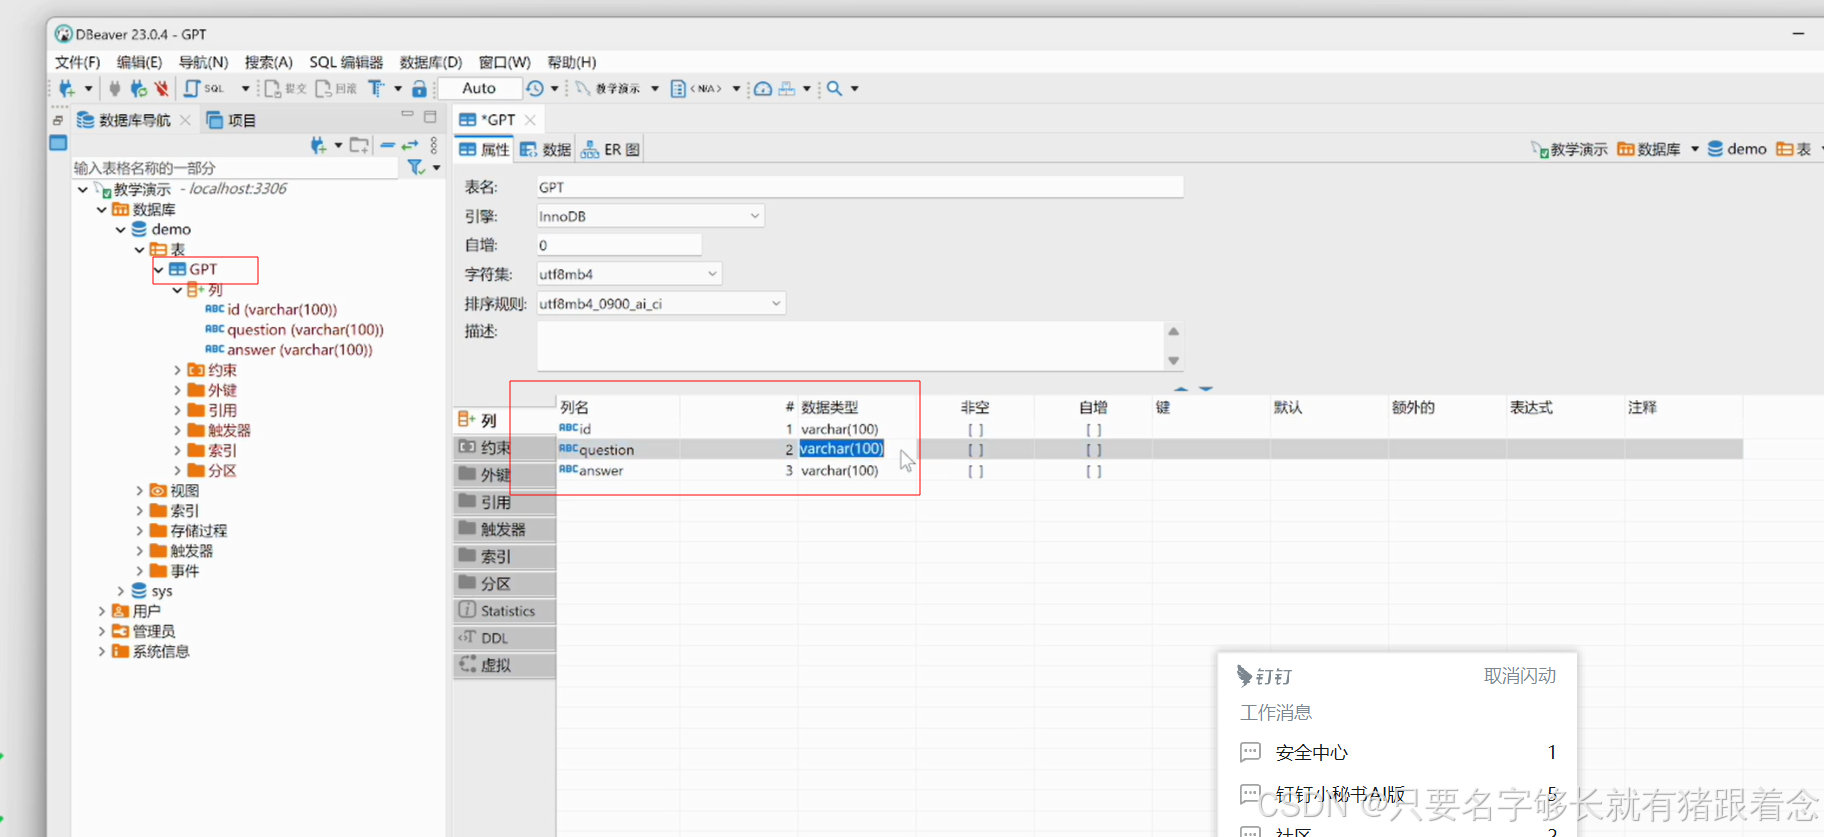Click the red Disconnect icon
The width and height of the screenshot is (1824, 837).
(x=161, y=88)
